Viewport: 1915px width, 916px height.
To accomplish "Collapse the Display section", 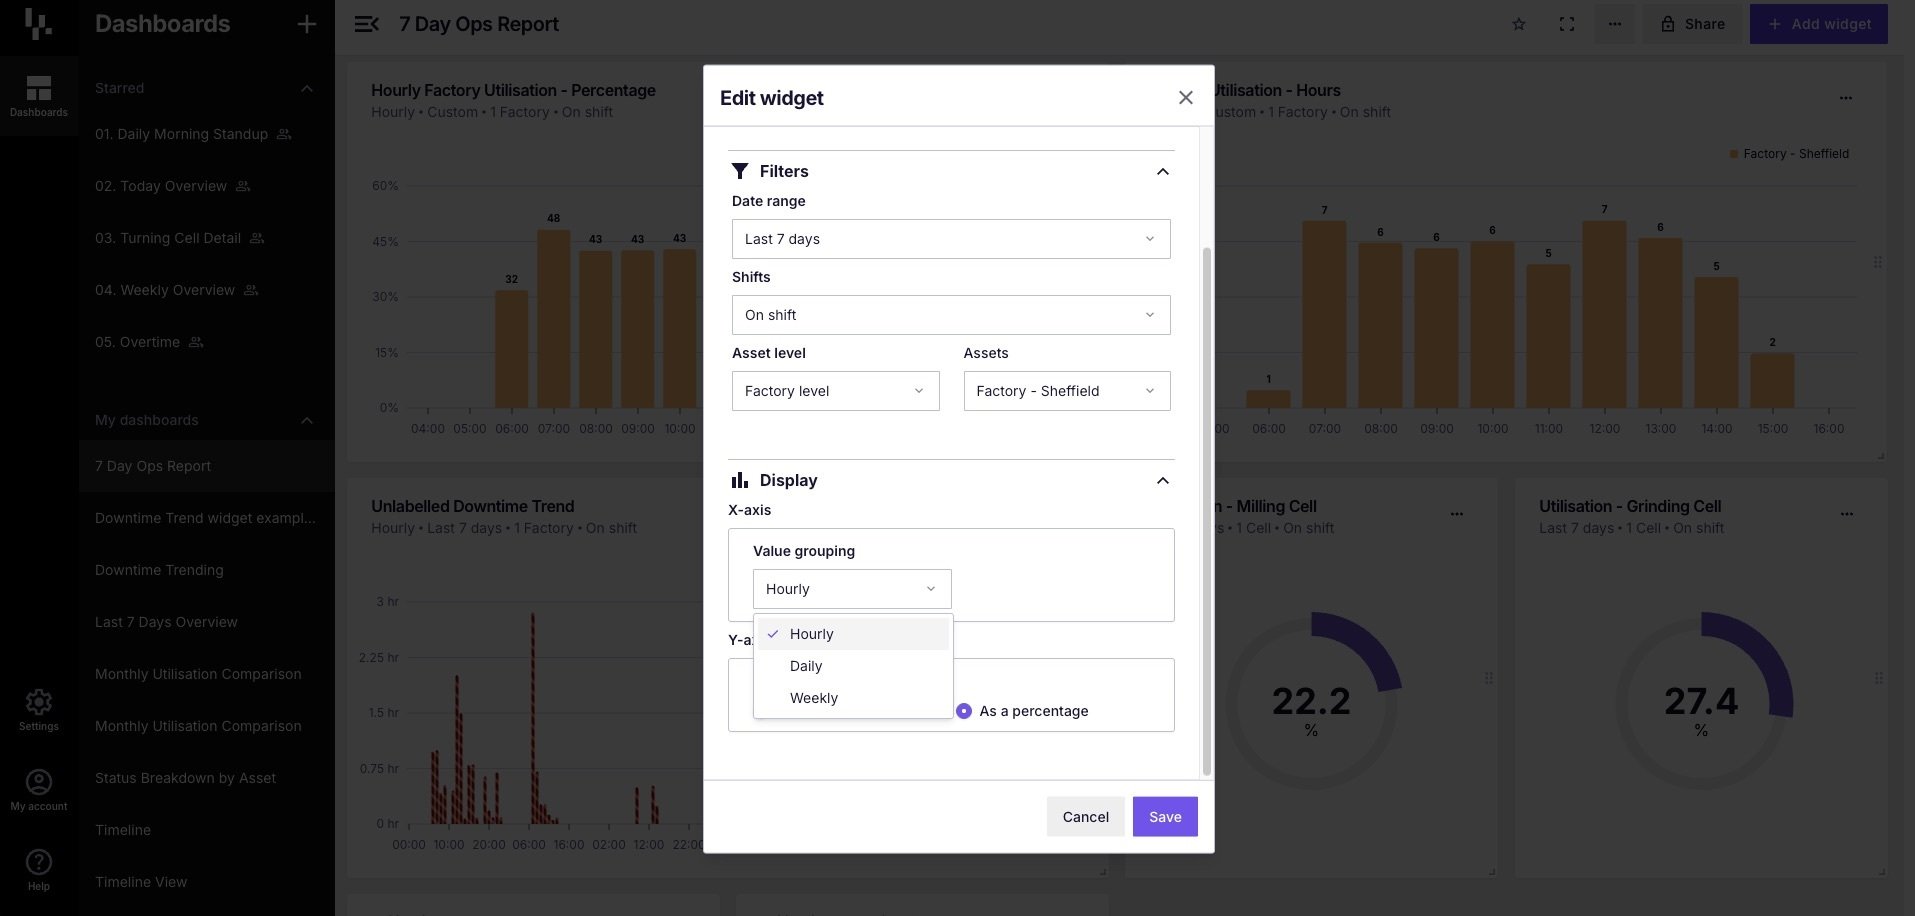I will 1163,481.
